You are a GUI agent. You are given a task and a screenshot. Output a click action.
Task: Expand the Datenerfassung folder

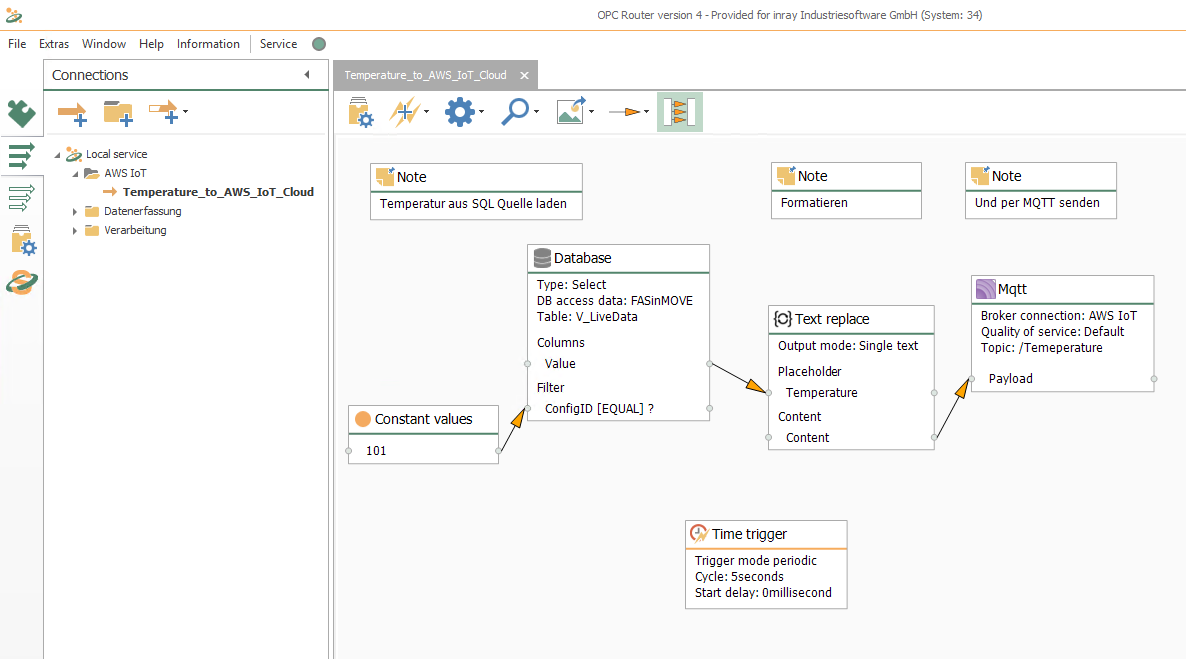(74, 211)
